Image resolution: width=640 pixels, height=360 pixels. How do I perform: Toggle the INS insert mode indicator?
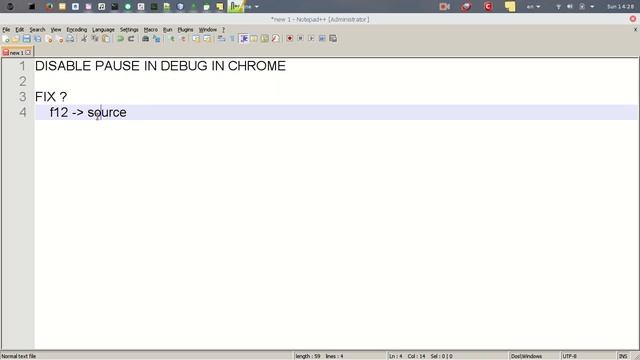pyautogui.click(x=623, y=356)
